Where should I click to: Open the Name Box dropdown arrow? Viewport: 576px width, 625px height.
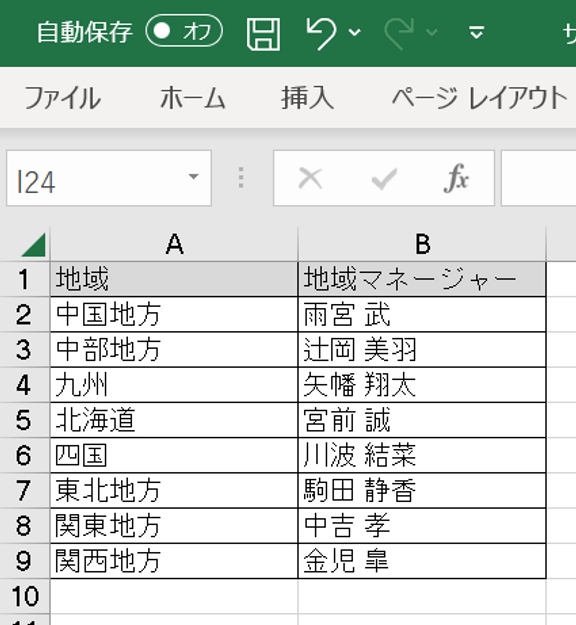[193, 177]
